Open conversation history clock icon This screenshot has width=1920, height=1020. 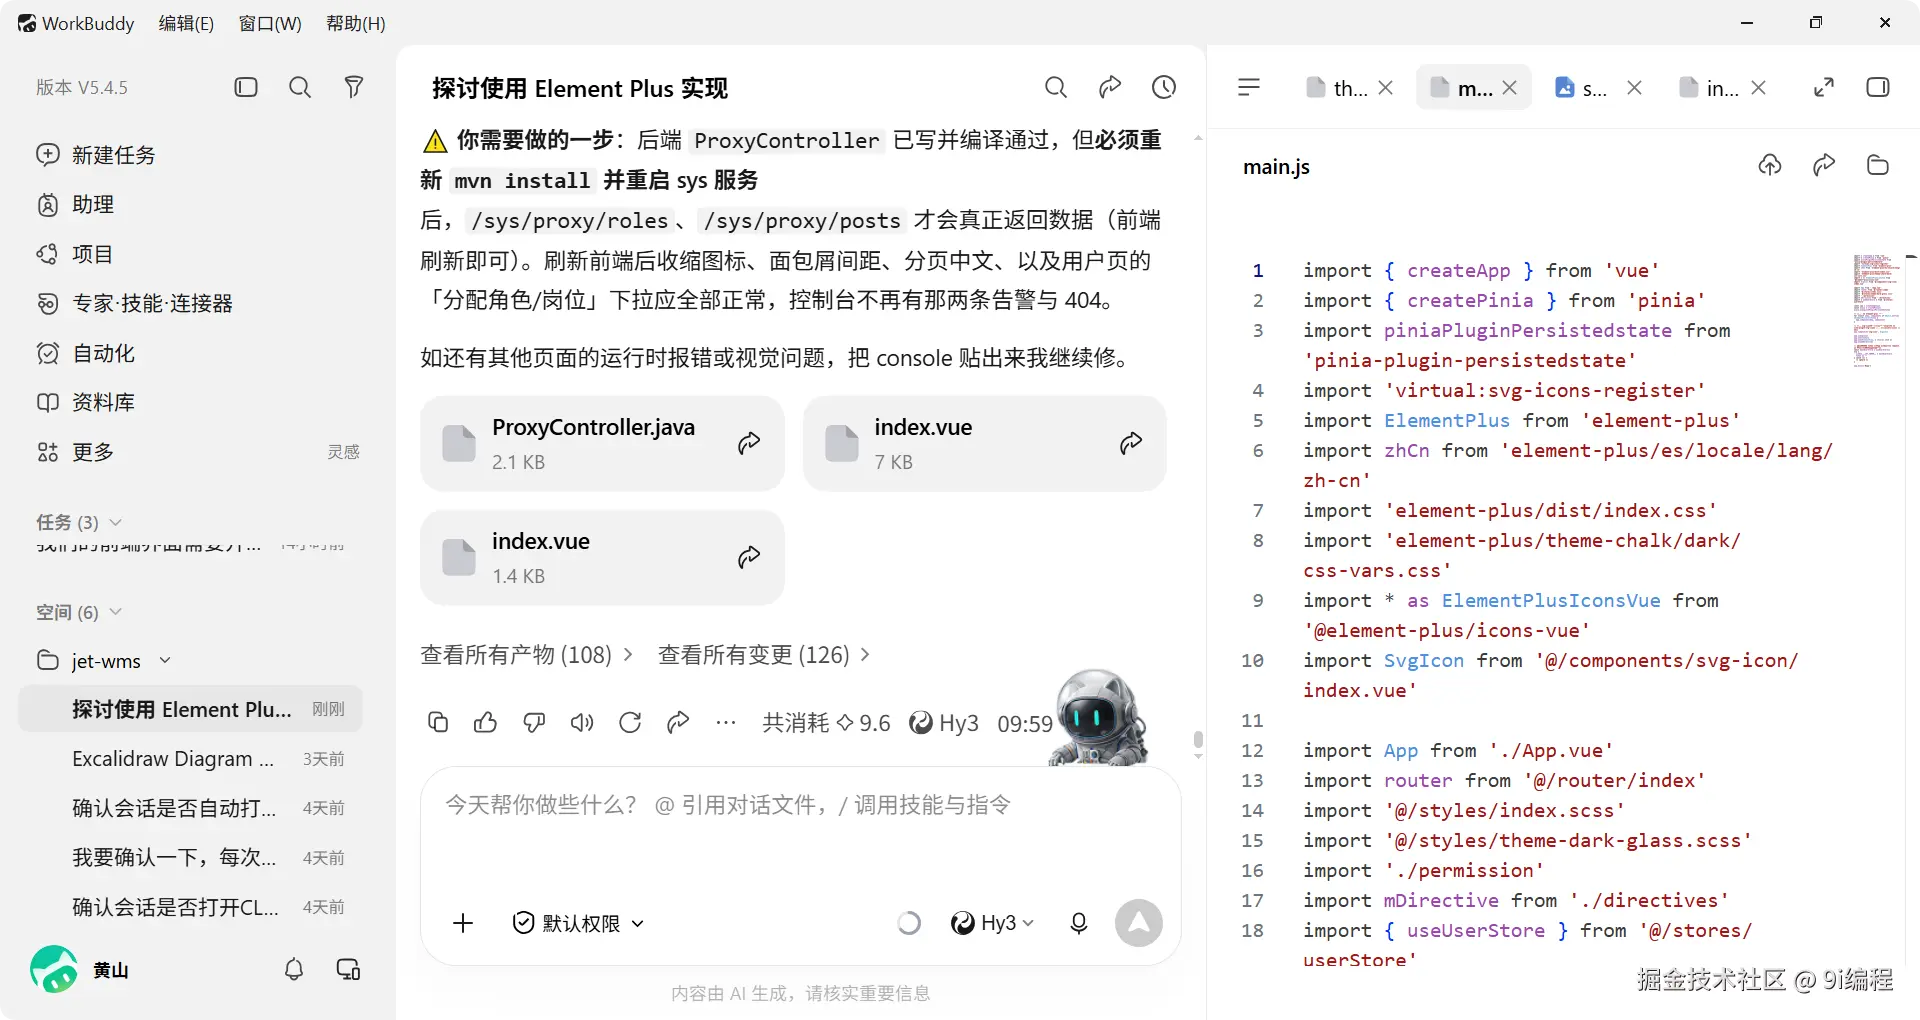click(1164, 87)
